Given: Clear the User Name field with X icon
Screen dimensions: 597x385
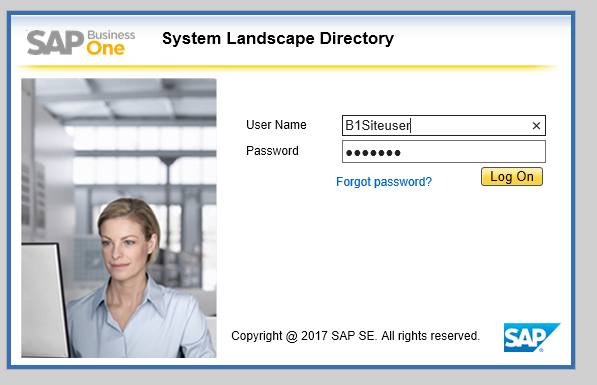Looking at the screenshot, I should point(536,126).
